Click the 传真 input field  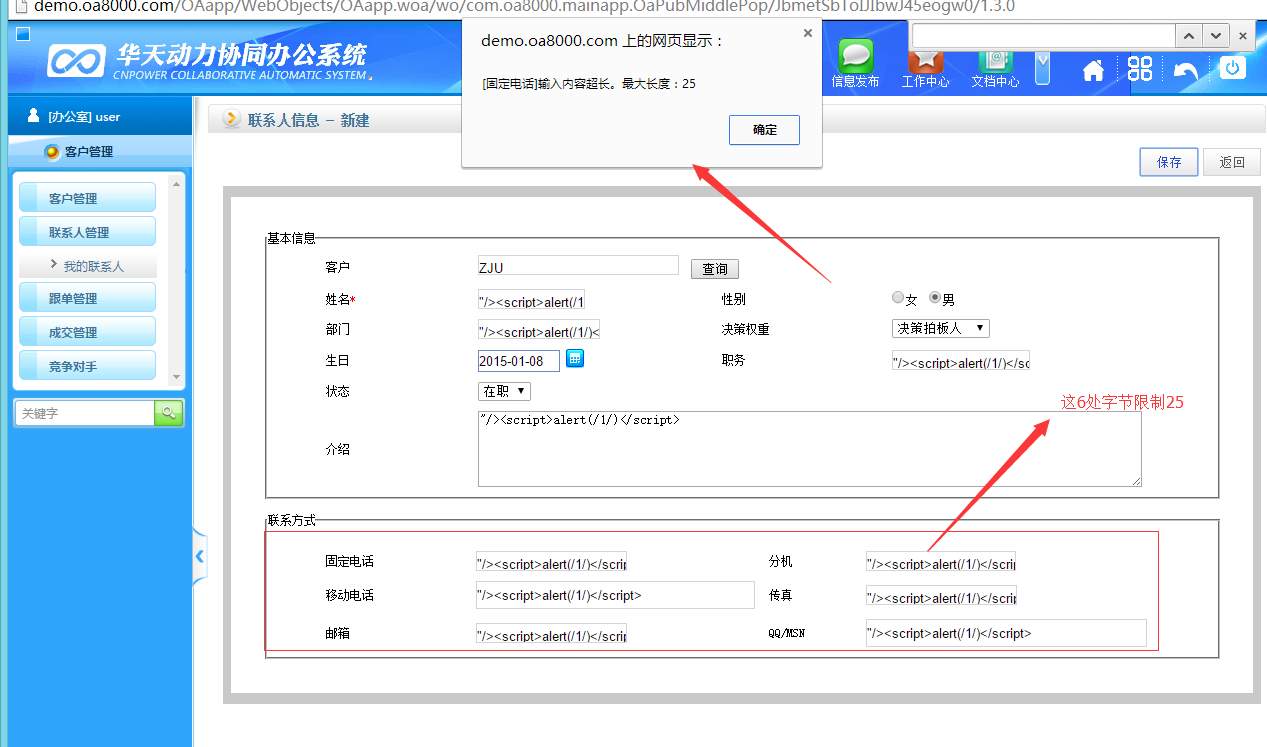point(941,597)
